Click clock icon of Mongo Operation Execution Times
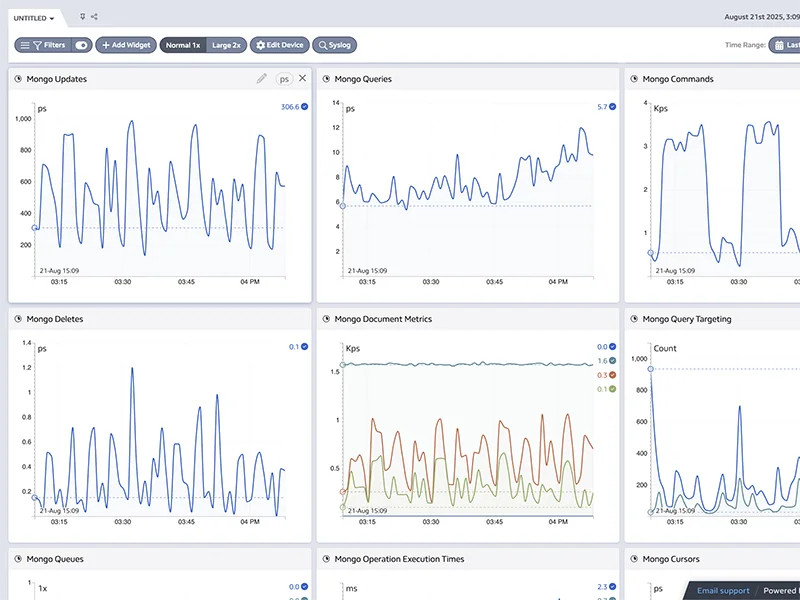The height and width of the screenshot is (600, 800). (326, 559)
